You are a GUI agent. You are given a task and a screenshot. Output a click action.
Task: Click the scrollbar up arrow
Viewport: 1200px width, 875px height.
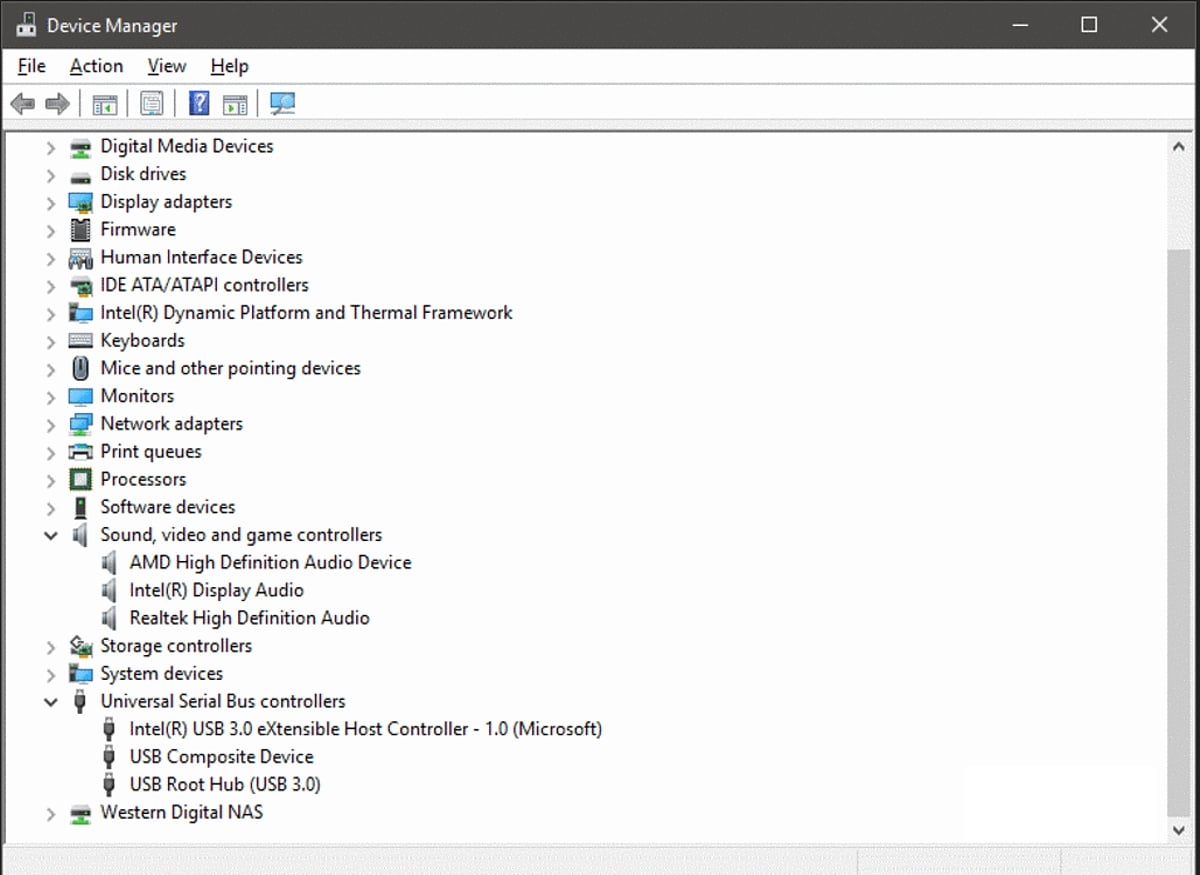[x=1178, y=147]
